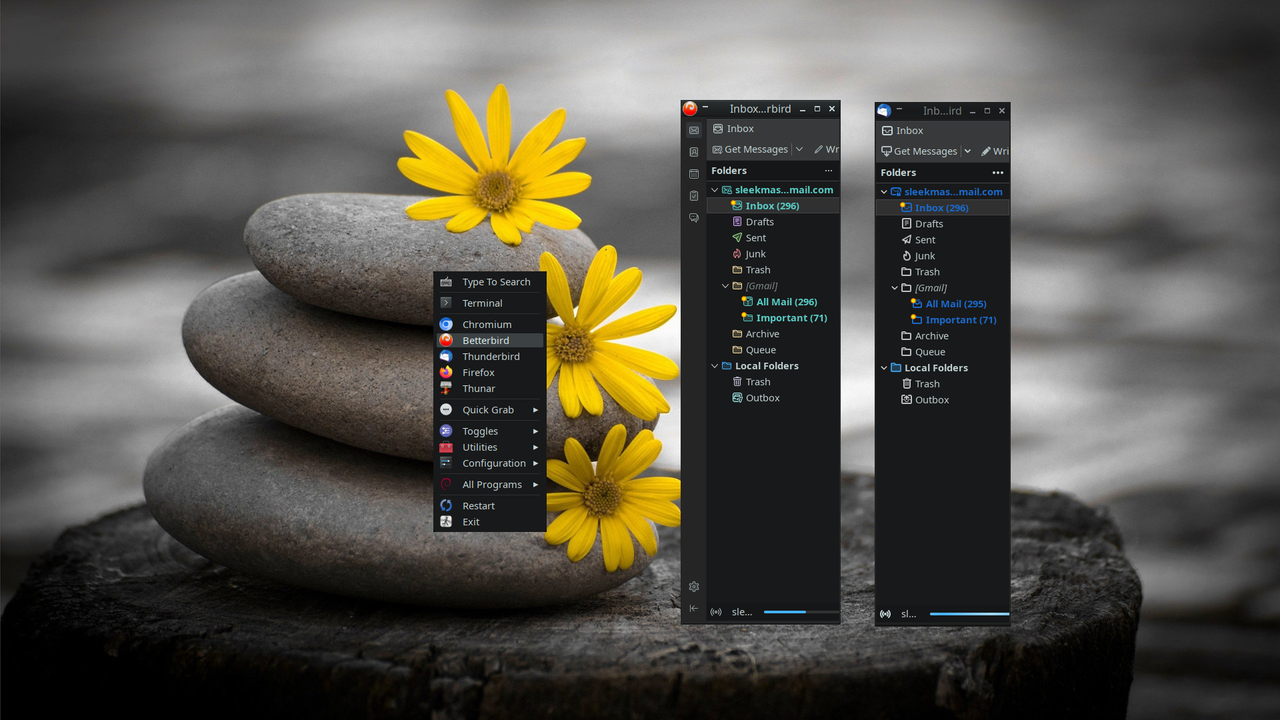1280x720 pixels.
Task: Click Type To Search in launcher menu
Action: [x=490, y=282]
